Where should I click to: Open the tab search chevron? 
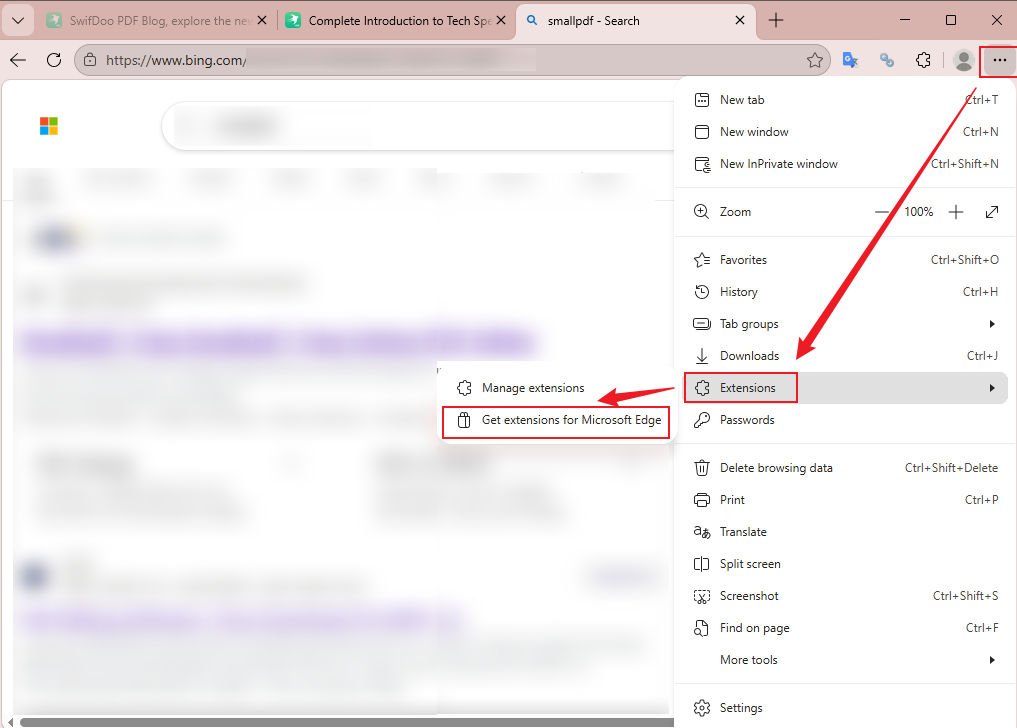coord(18,20)
